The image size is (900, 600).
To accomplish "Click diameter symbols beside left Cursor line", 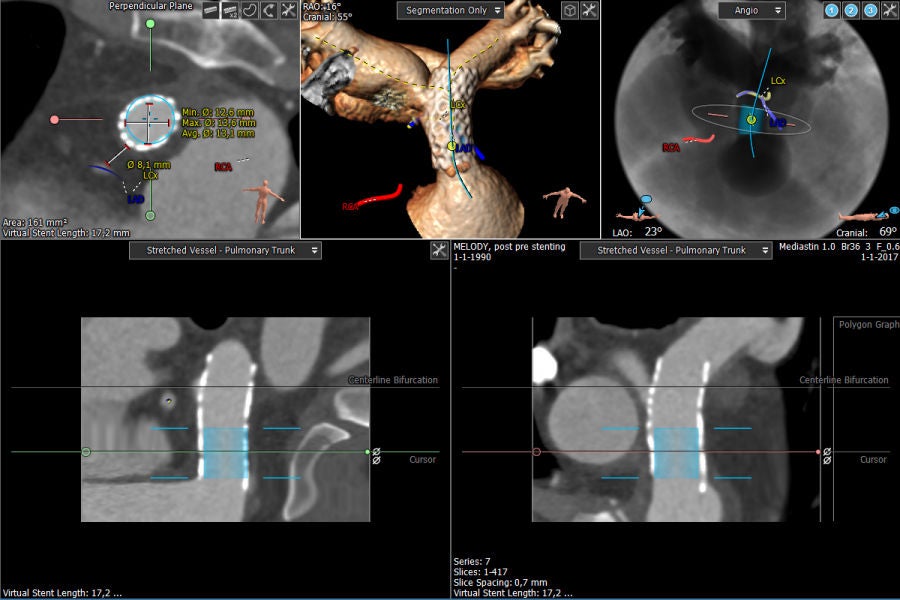I will click(377, 456).
